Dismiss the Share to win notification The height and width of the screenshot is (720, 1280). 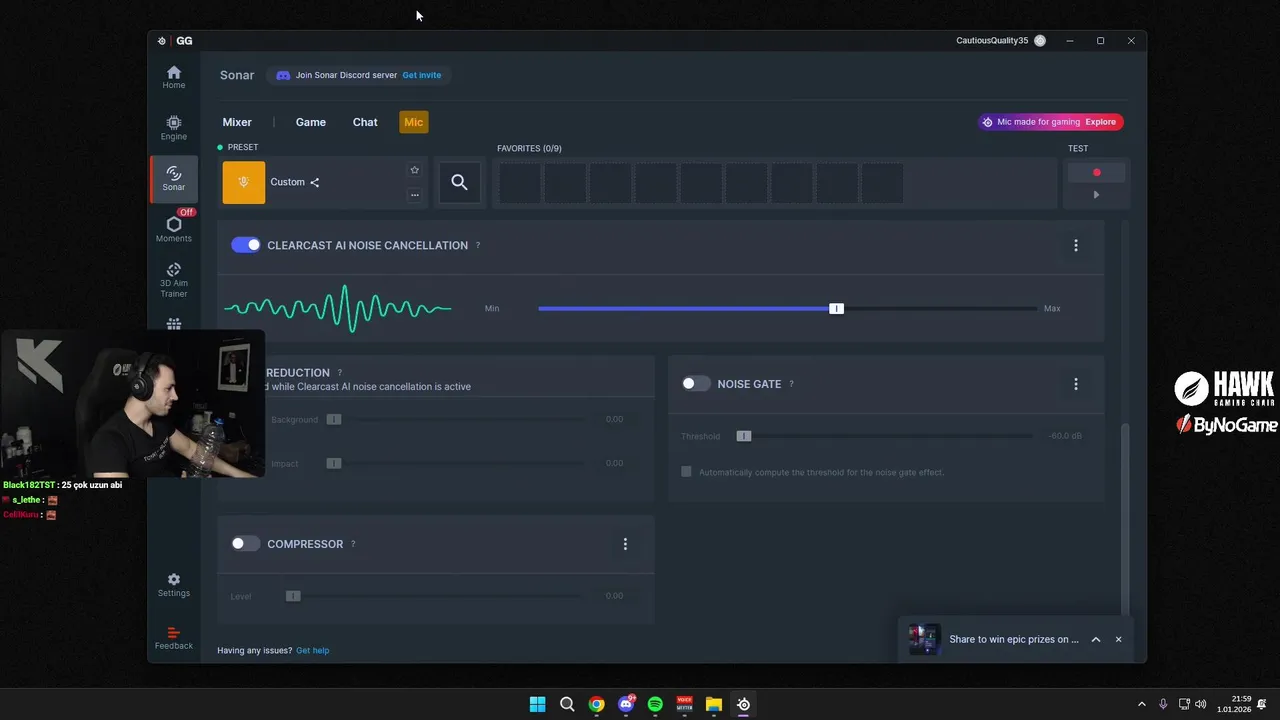pyautogui.click(x=1118, y=639)
